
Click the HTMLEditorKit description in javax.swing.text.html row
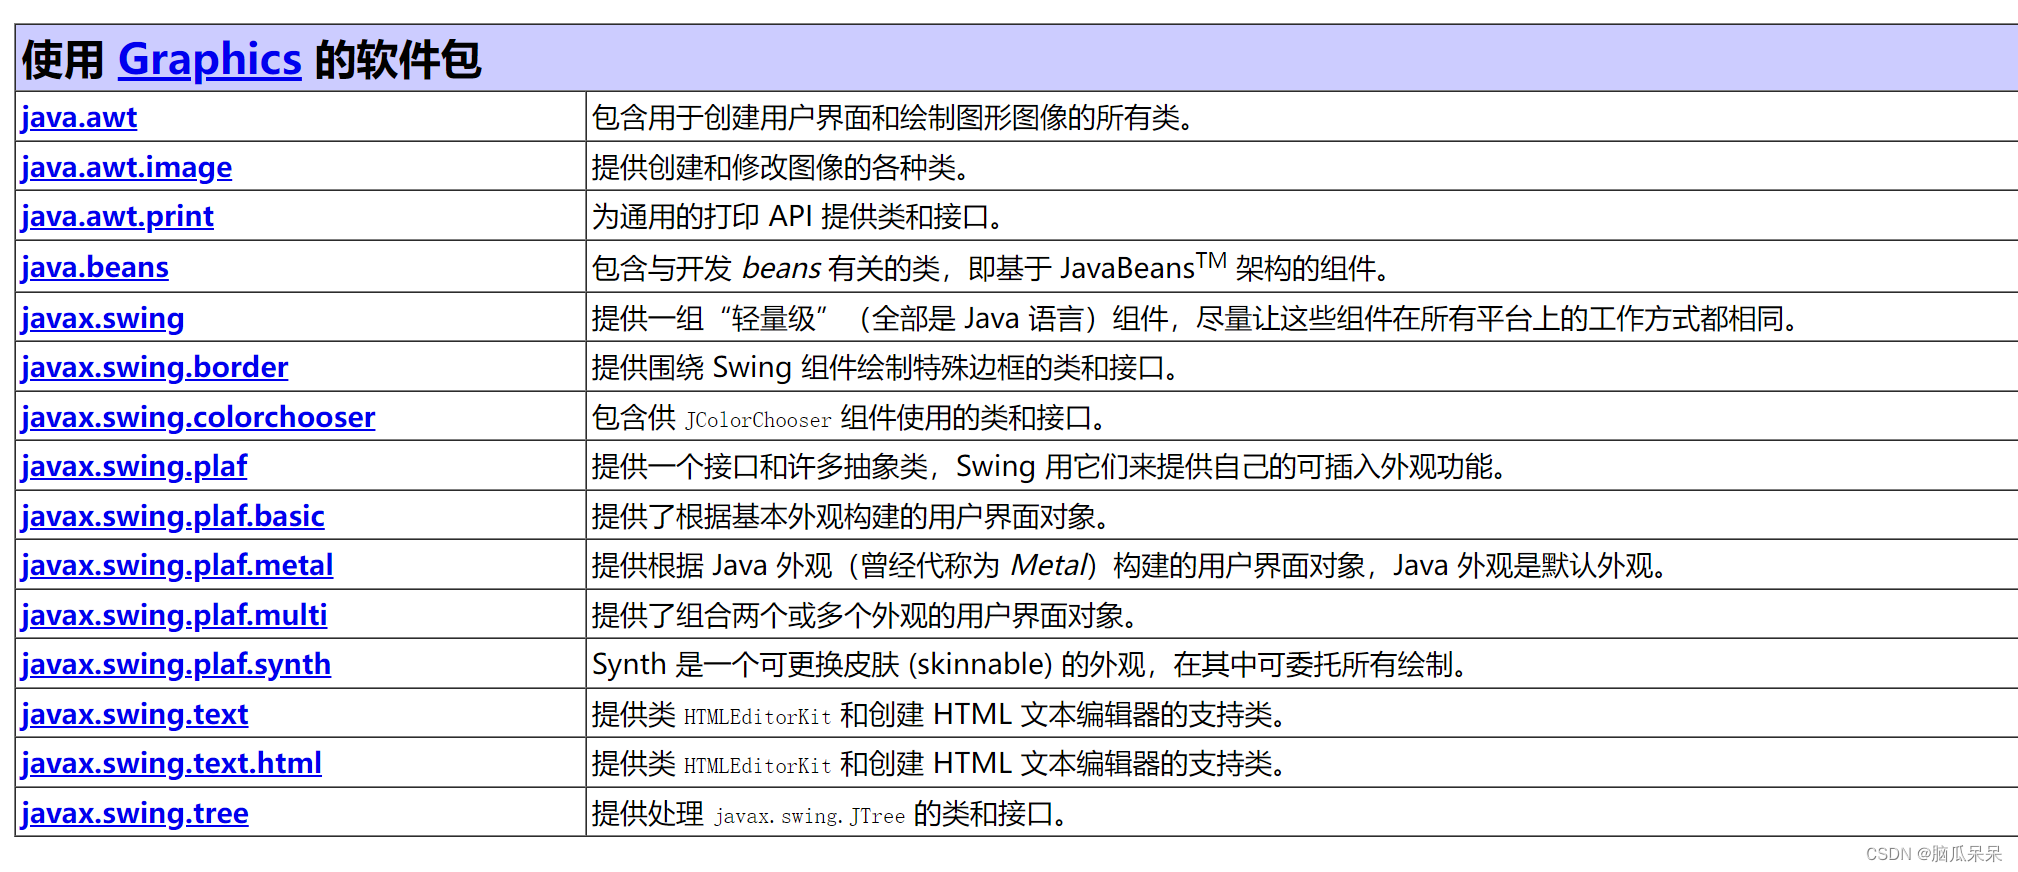[x=939, y=763]
